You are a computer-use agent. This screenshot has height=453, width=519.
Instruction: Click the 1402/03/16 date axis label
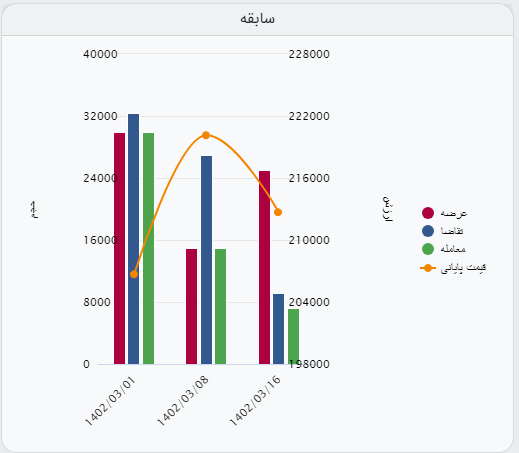255,400
